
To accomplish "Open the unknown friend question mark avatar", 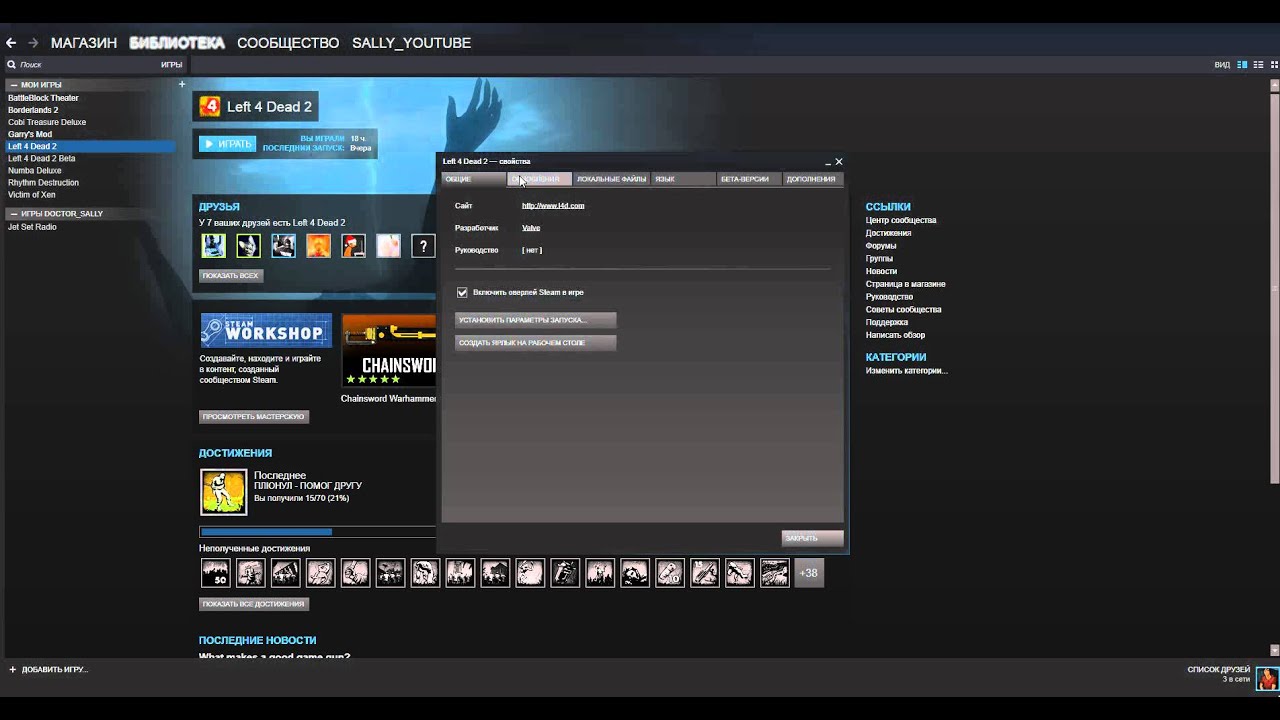I will 423,245.
